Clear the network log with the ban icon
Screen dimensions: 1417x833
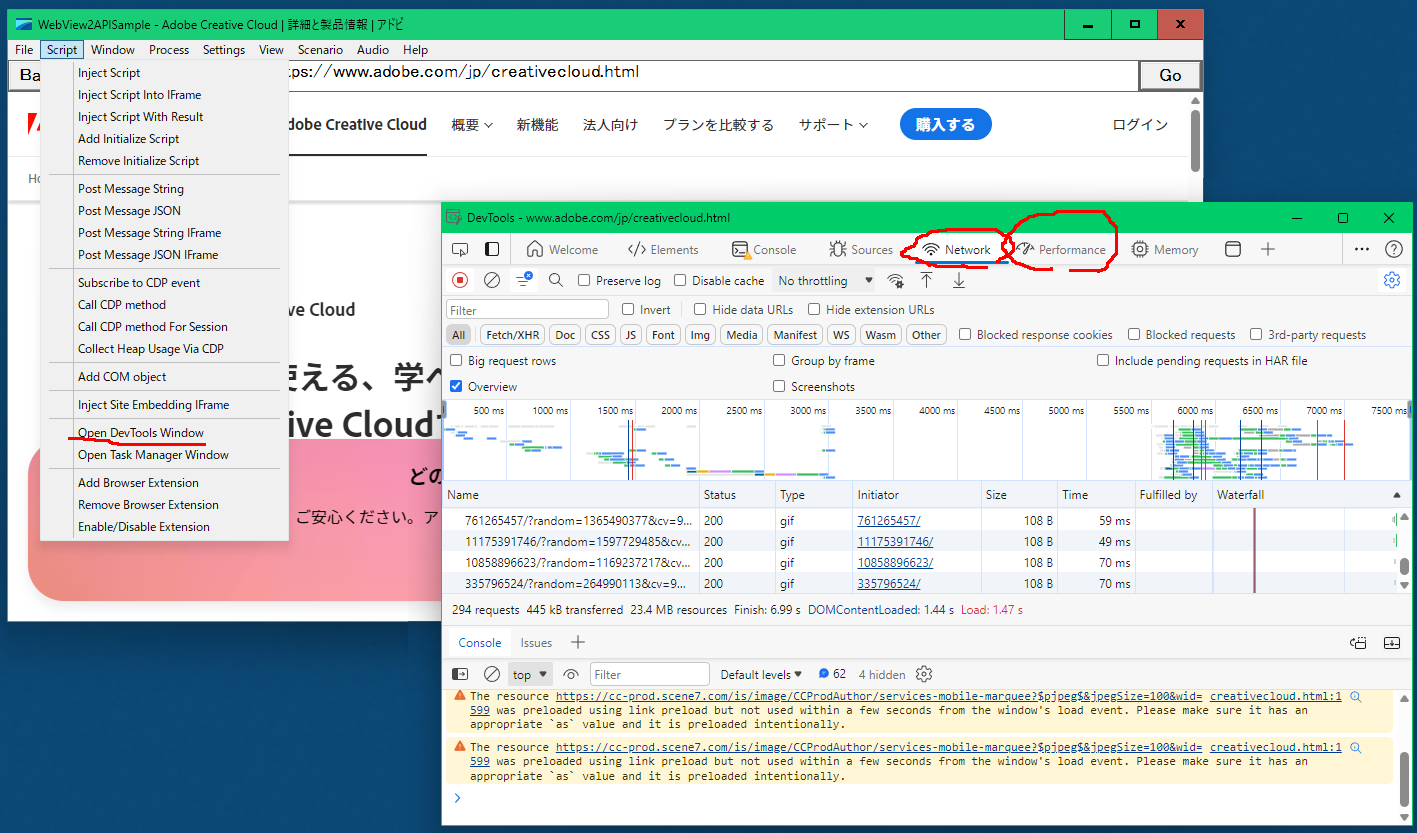tap(492, 281)
